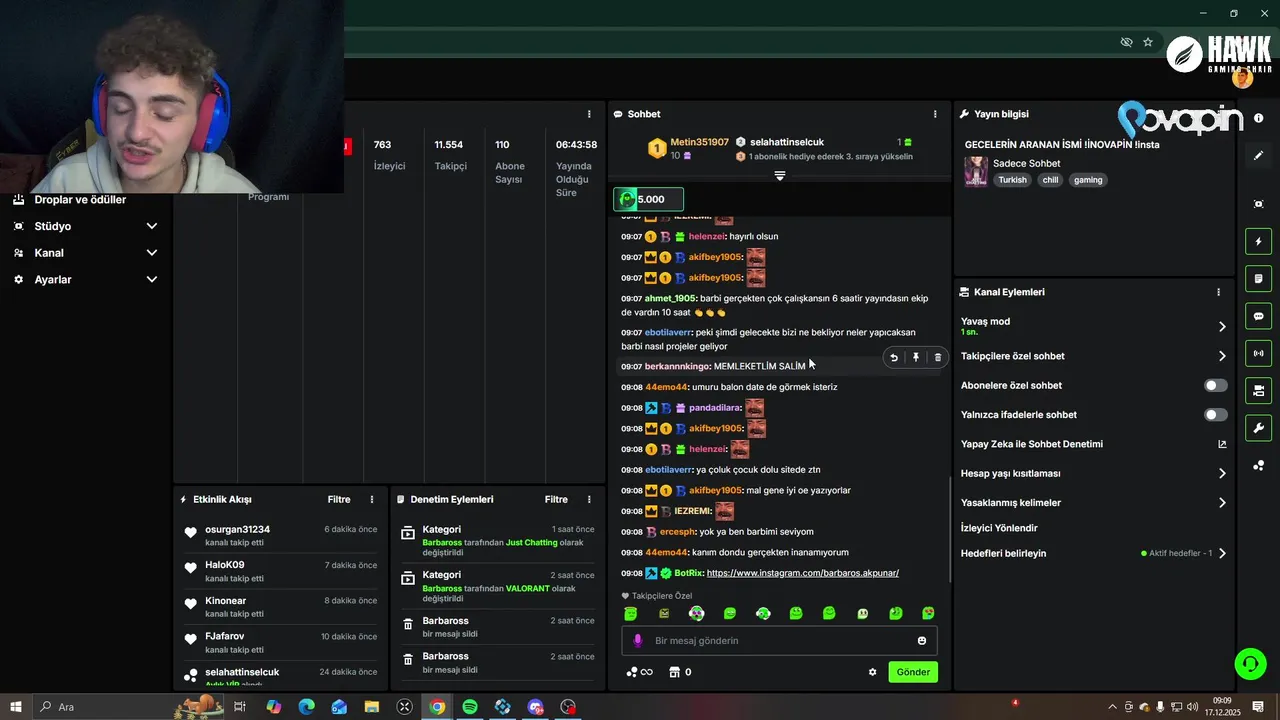Open the emoji picker in message box
The height and width of the screenshot is (720, 1280).
click(922, 641)
